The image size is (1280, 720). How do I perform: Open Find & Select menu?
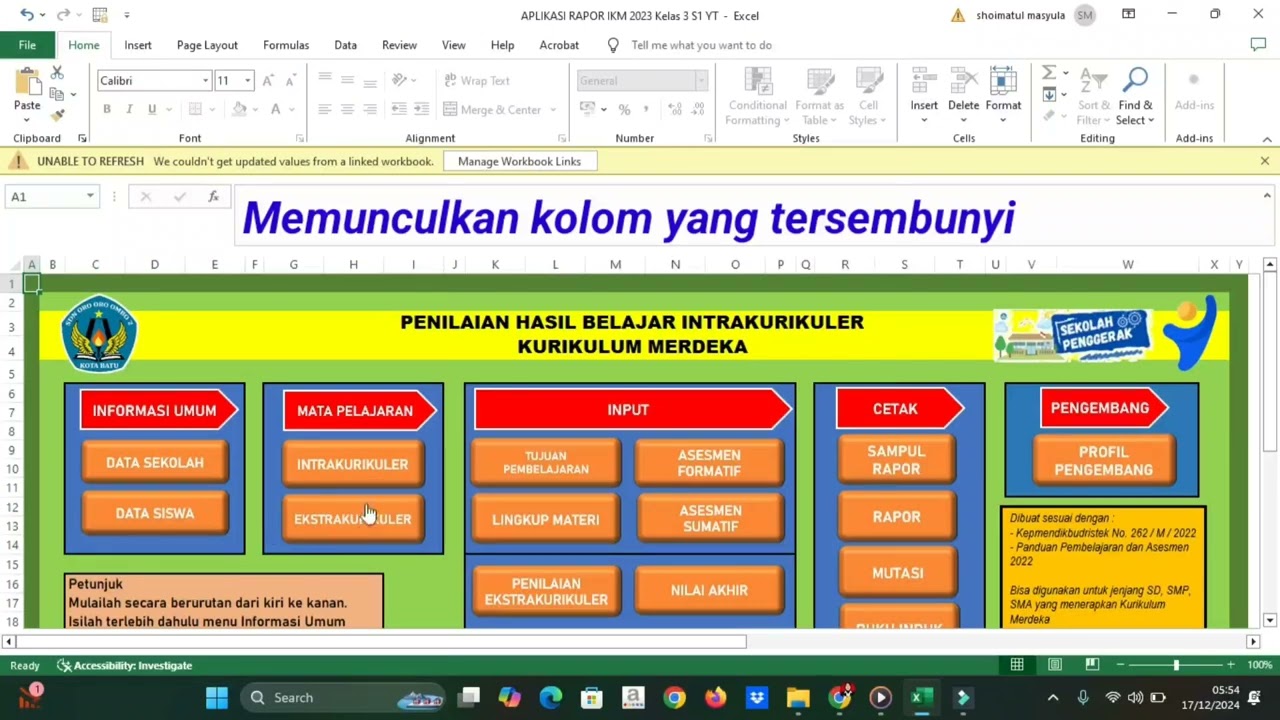(x=1135, y=98)
